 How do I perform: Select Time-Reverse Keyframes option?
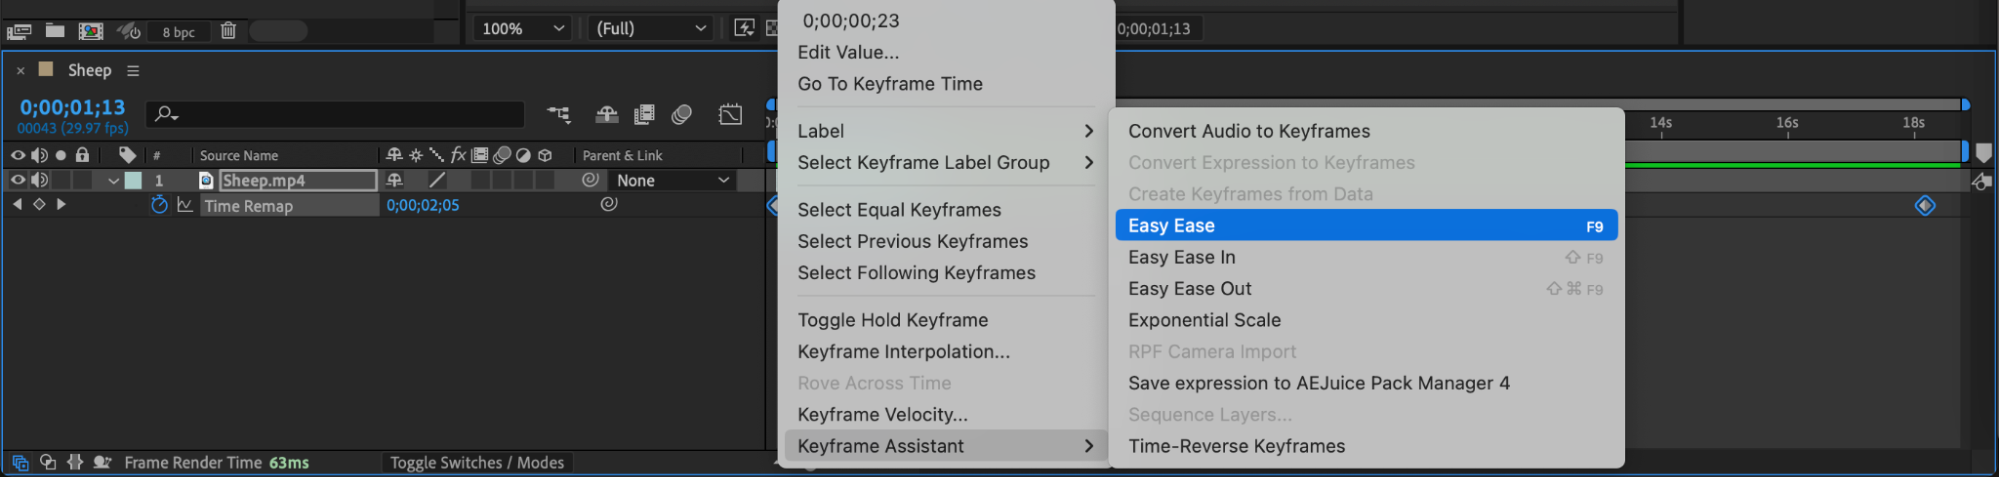tap(1236, 446)
